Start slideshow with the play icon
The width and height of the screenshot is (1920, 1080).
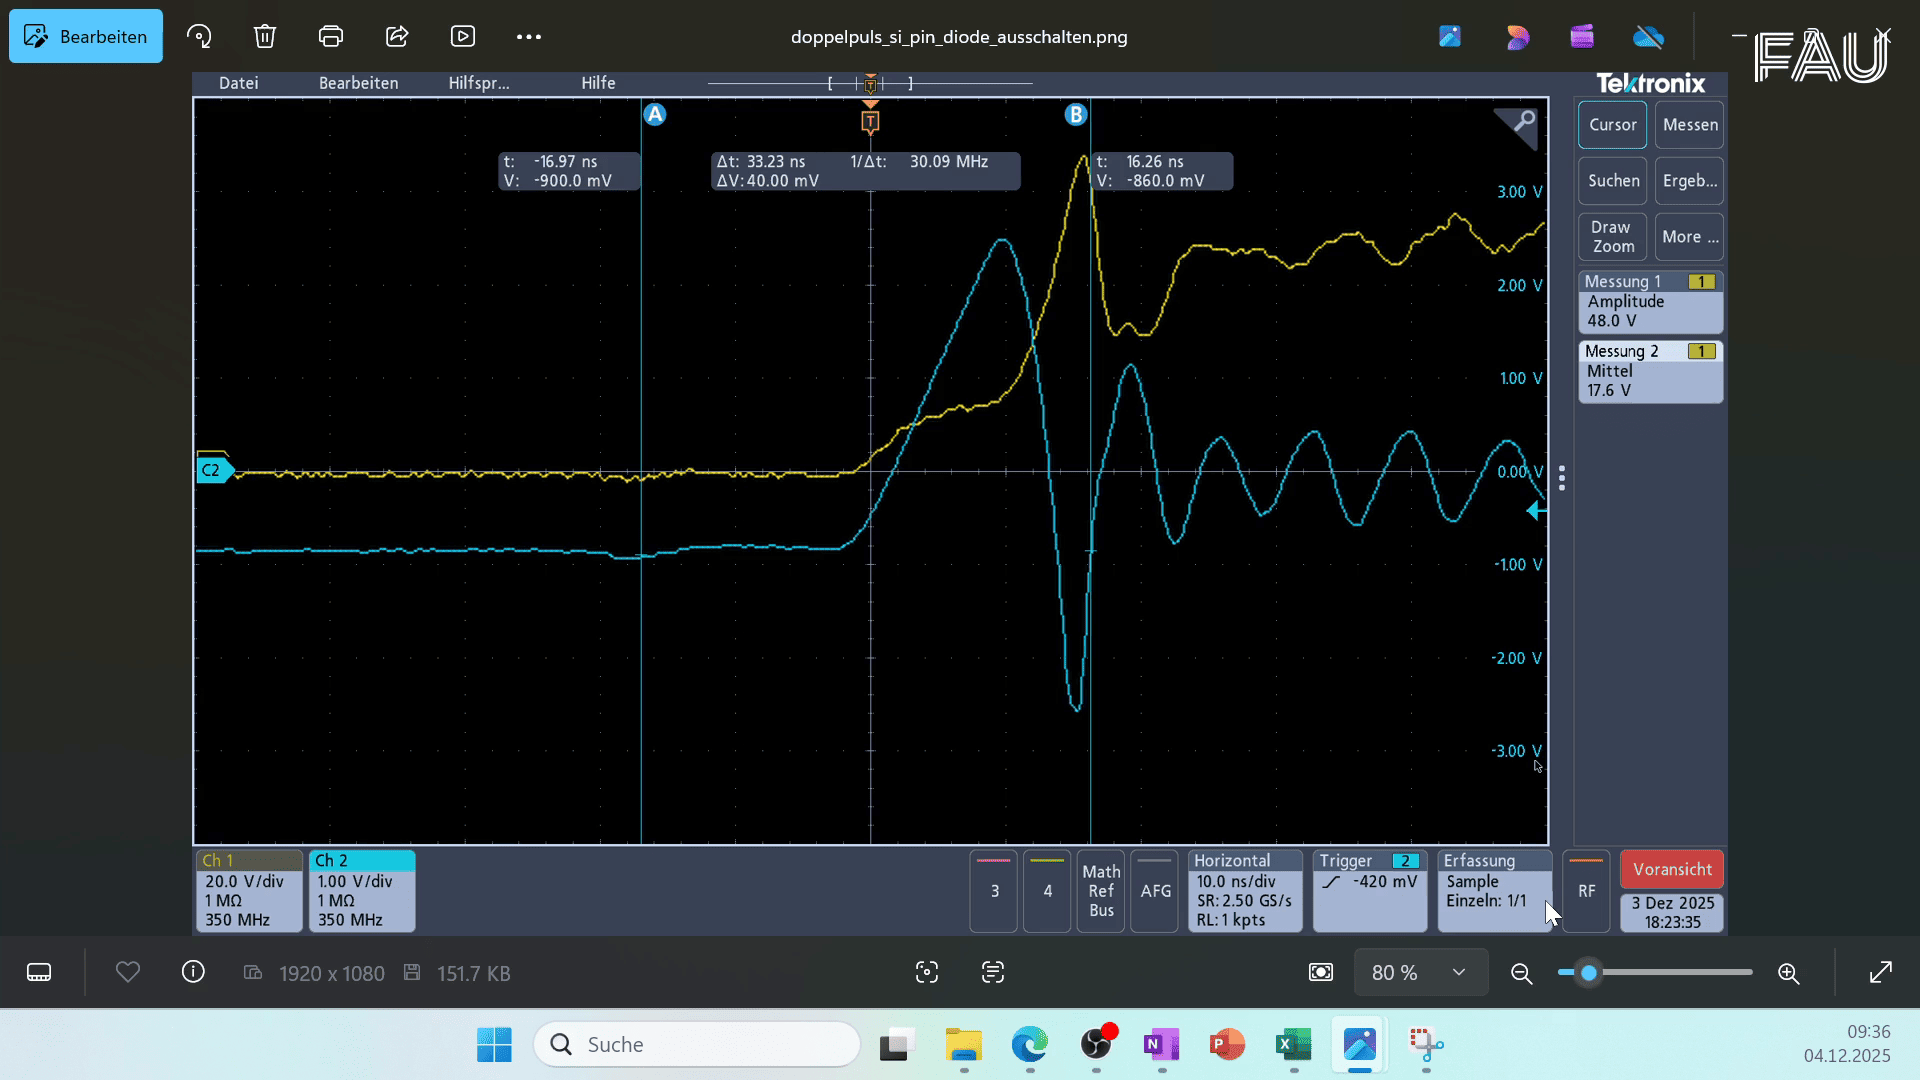coord(463,37)
